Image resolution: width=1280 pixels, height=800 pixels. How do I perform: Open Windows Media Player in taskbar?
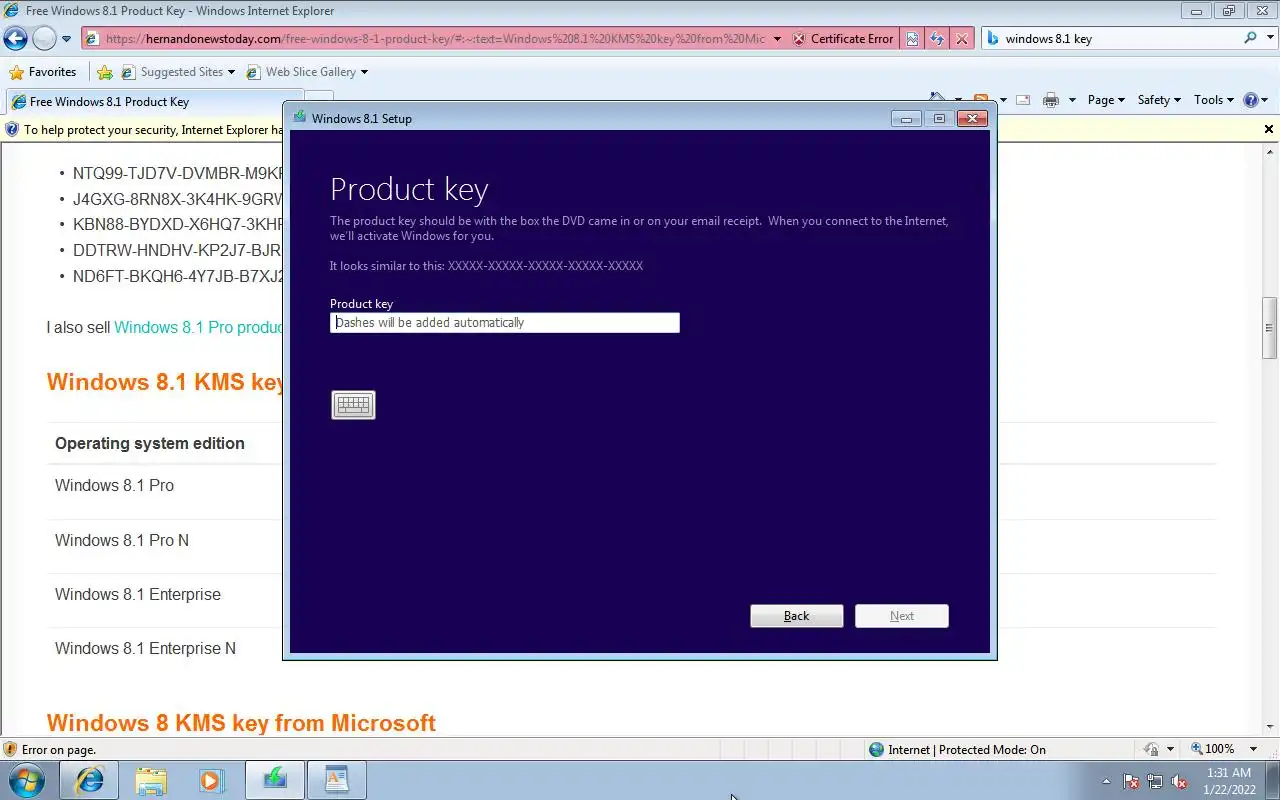pyautogui.click(x=211, y=780)
